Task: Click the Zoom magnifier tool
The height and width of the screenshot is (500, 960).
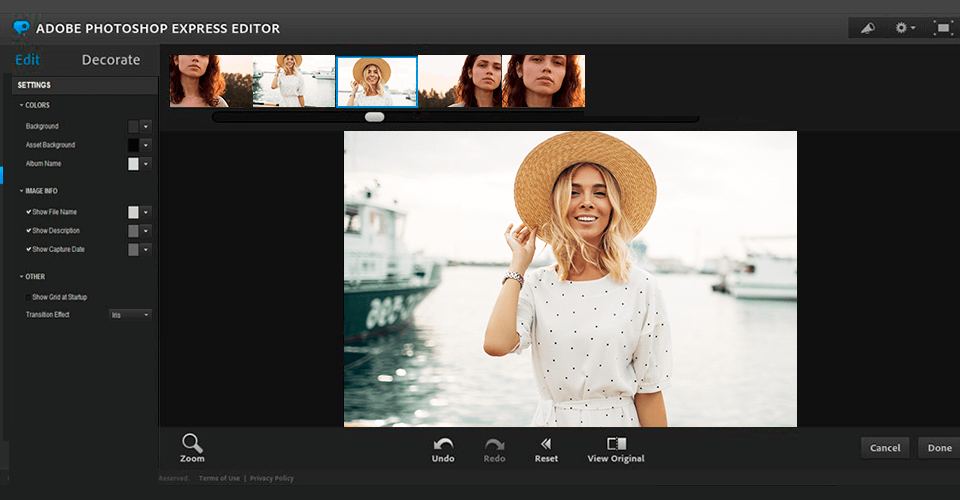Action: click(192, 448)
